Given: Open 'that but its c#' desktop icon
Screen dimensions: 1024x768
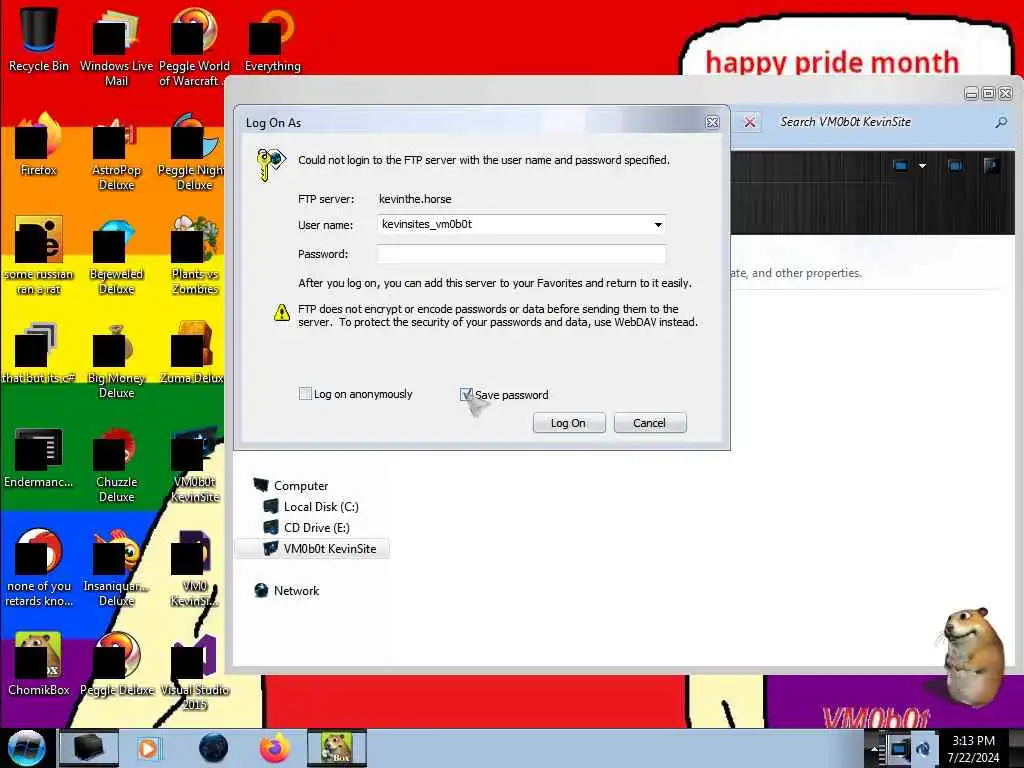Looking at the screenshot, I should tap(38, 351).
